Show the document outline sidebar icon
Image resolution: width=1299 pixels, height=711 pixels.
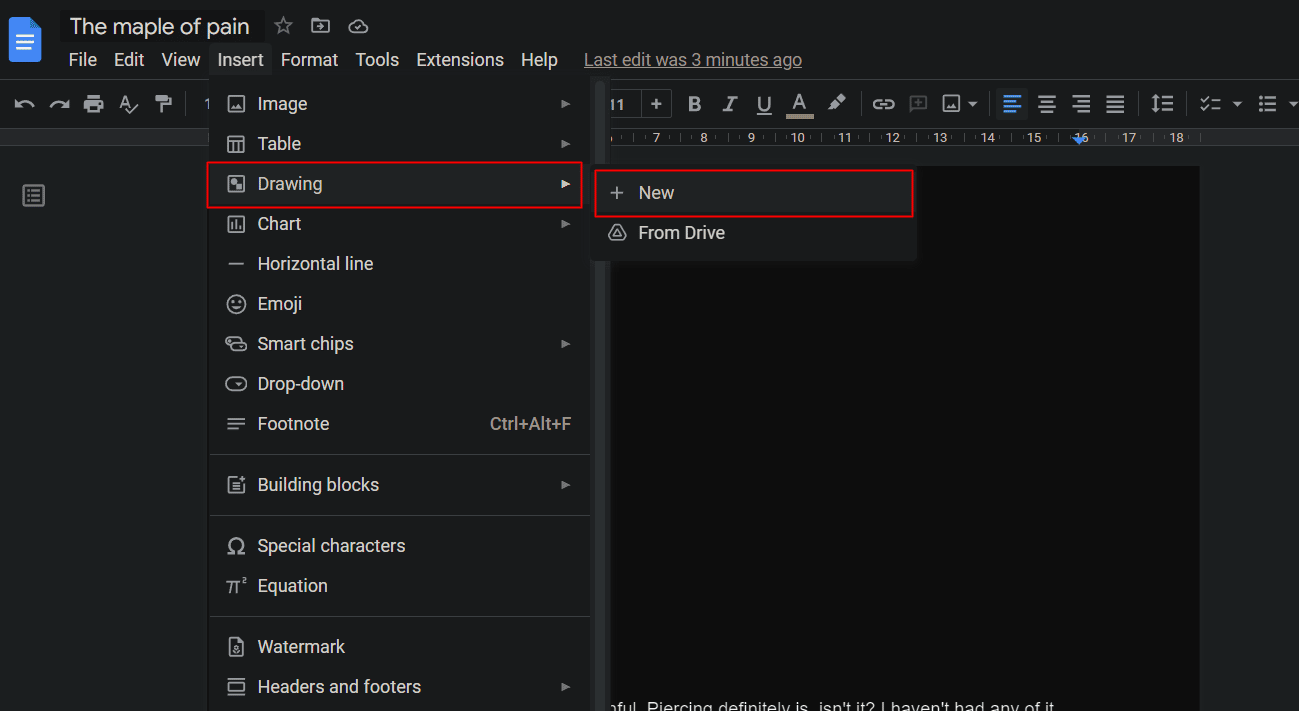[34, 196]
